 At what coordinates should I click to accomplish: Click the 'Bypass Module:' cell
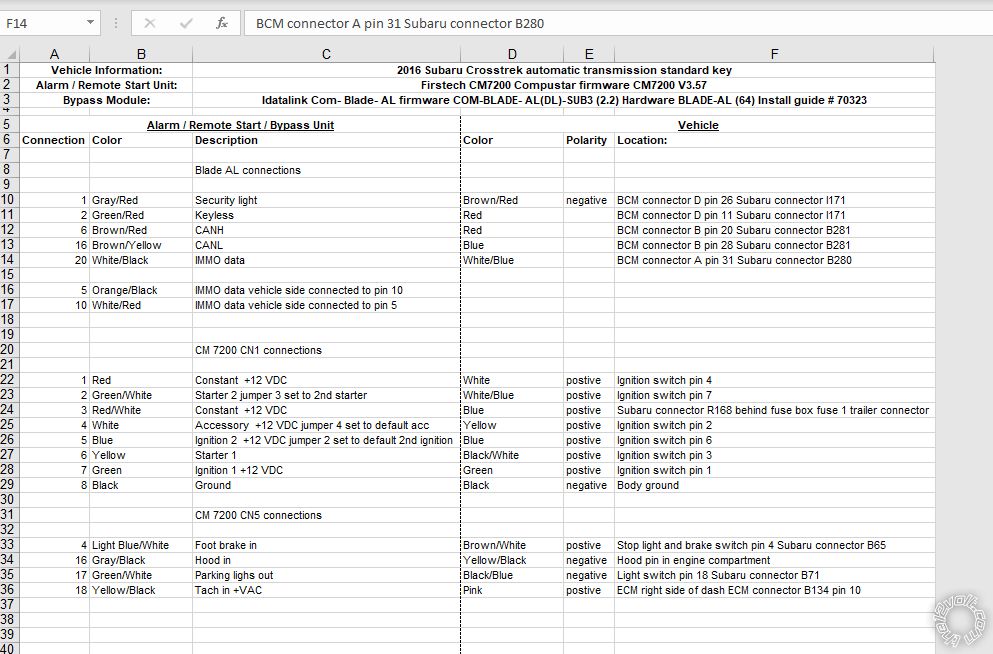[106, 100]
